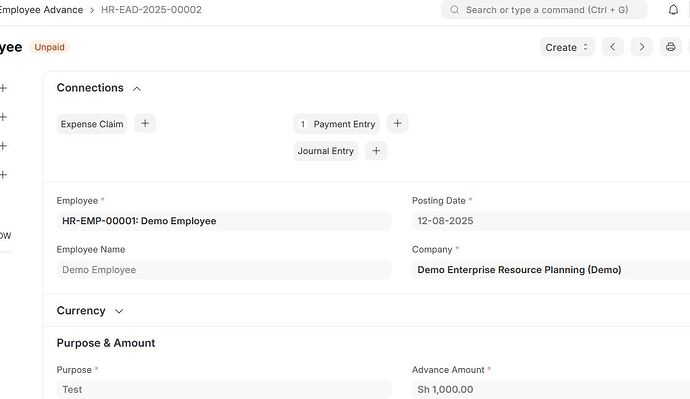The image size is (690, 399).
Task: Click the Purpose & Amount heading
Action: click(x=106, y=343)
